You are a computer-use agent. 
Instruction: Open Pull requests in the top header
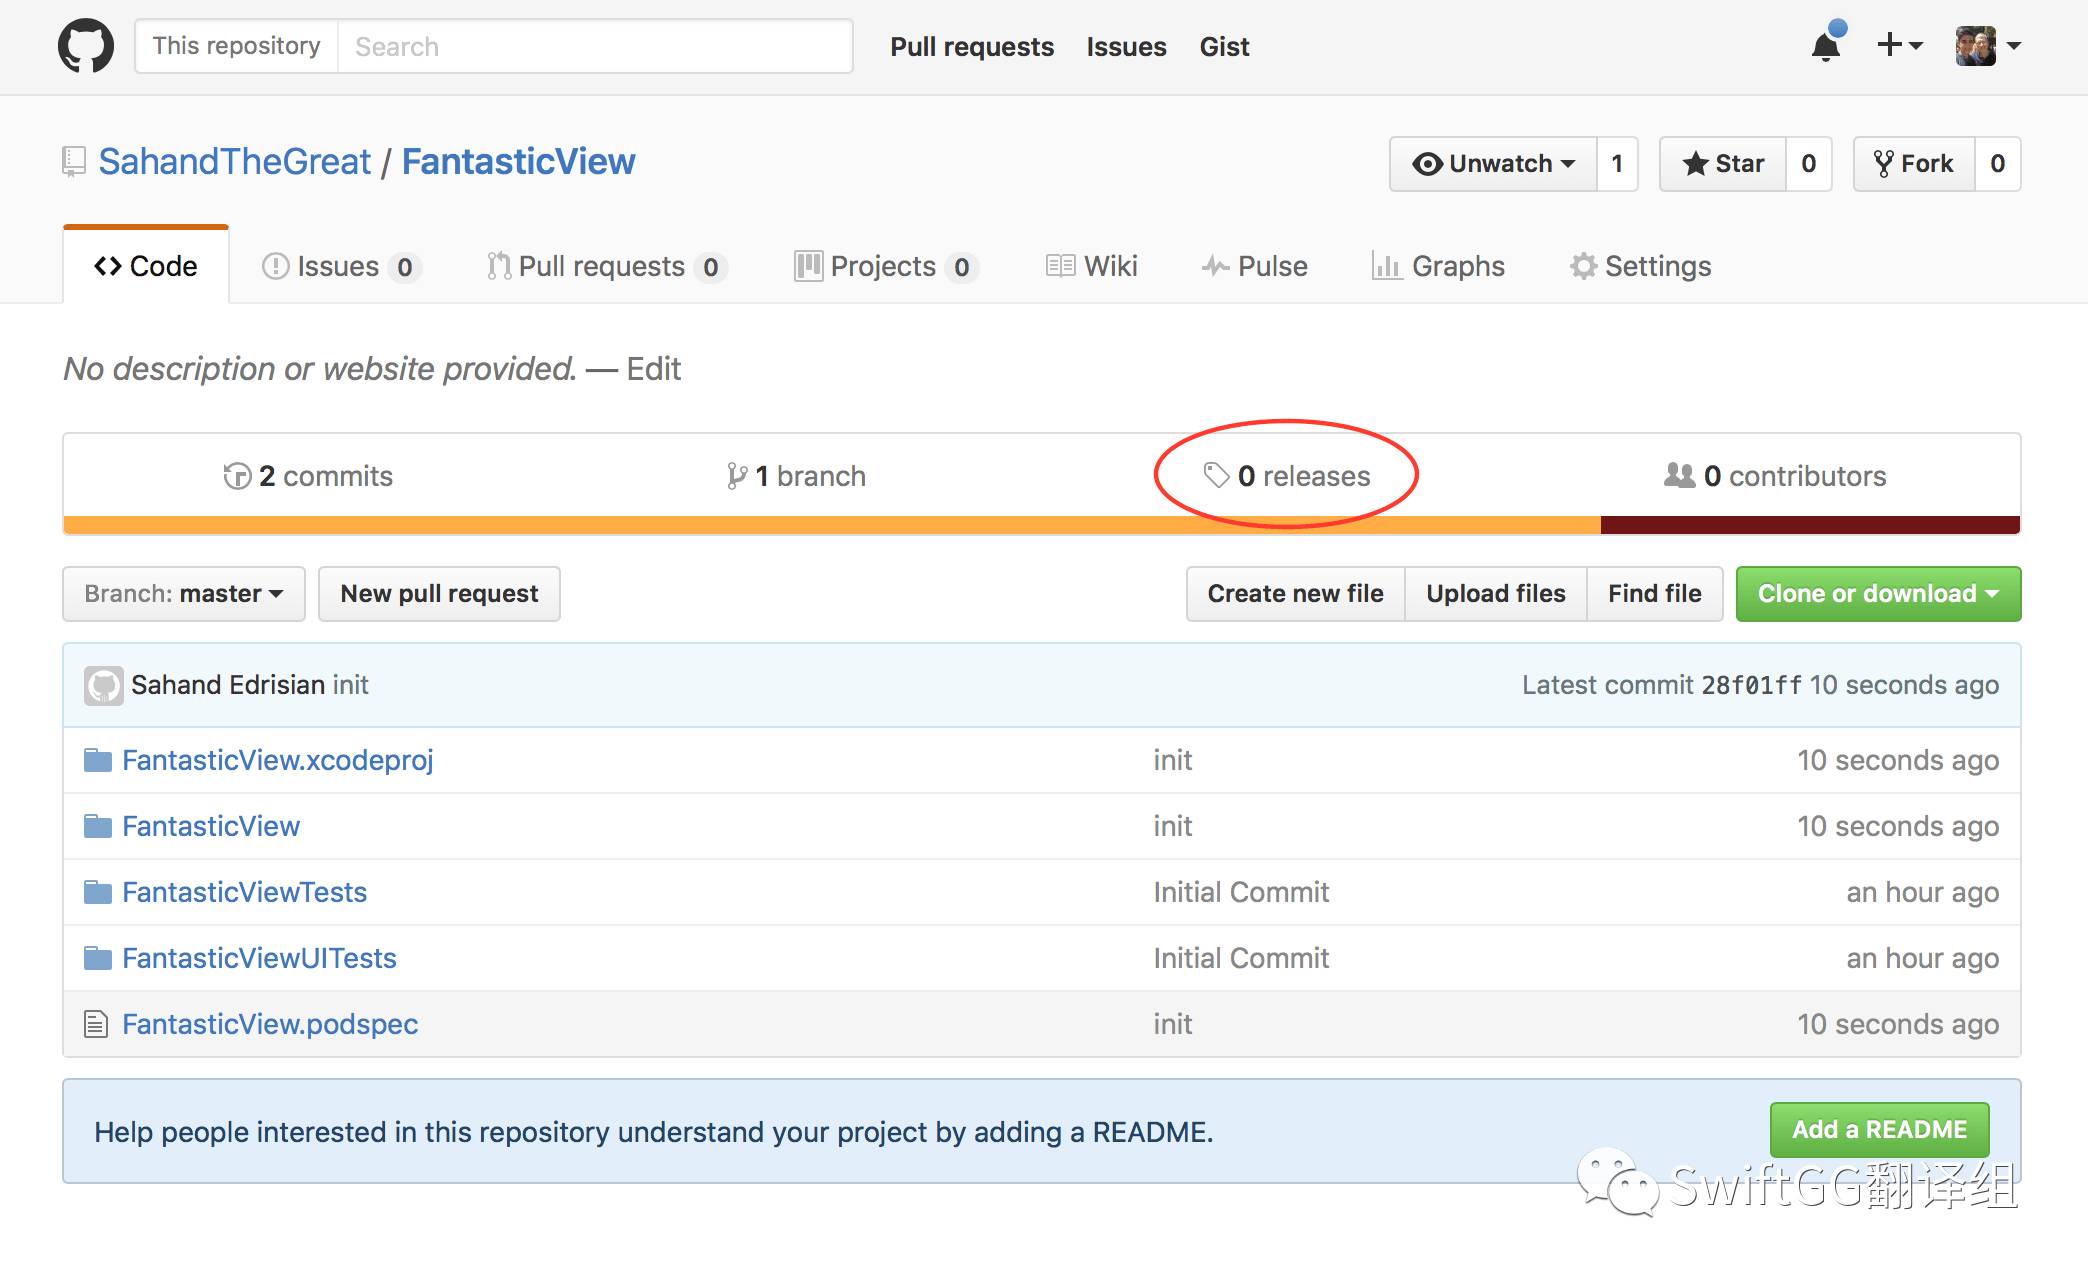(972, 47)
